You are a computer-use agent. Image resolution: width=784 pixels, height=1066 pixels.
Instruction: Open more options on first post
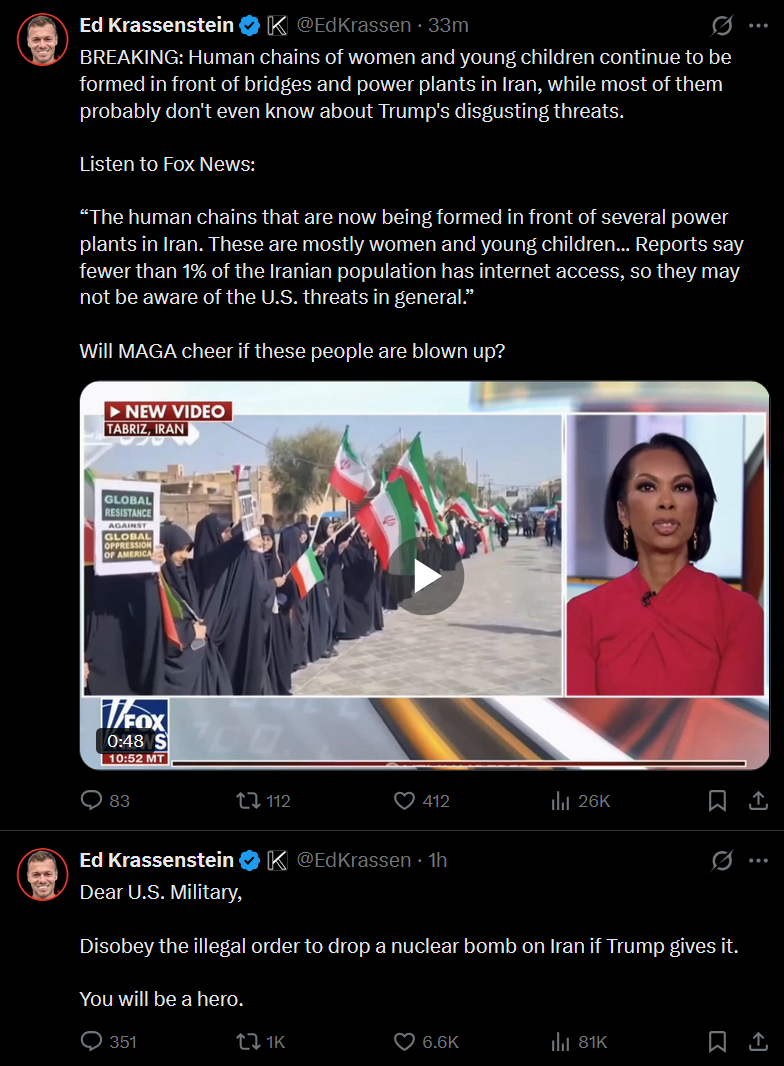(758, 26)
